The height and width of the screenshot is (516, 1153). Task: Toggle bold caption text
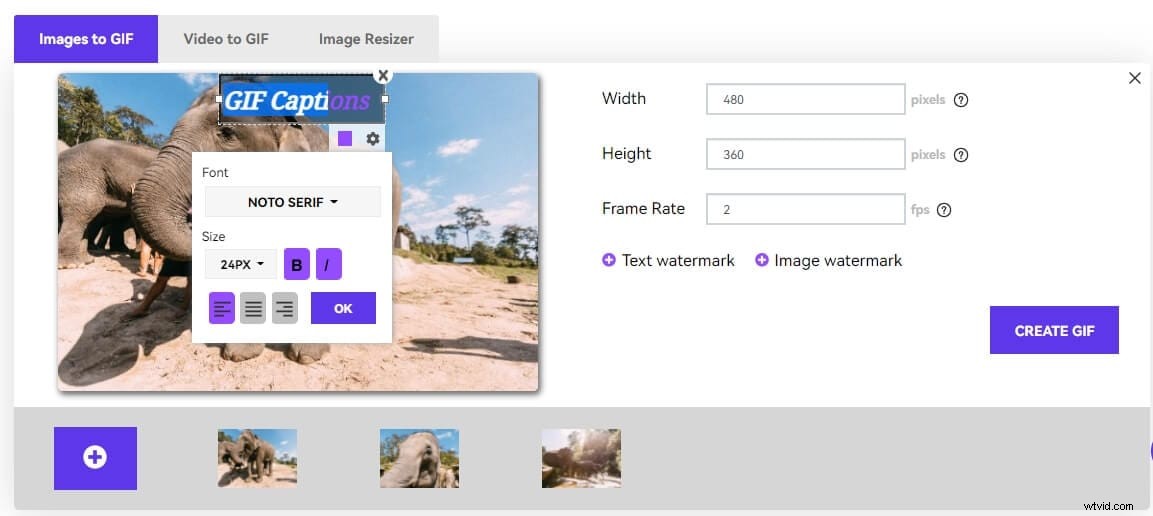[296, 265]
